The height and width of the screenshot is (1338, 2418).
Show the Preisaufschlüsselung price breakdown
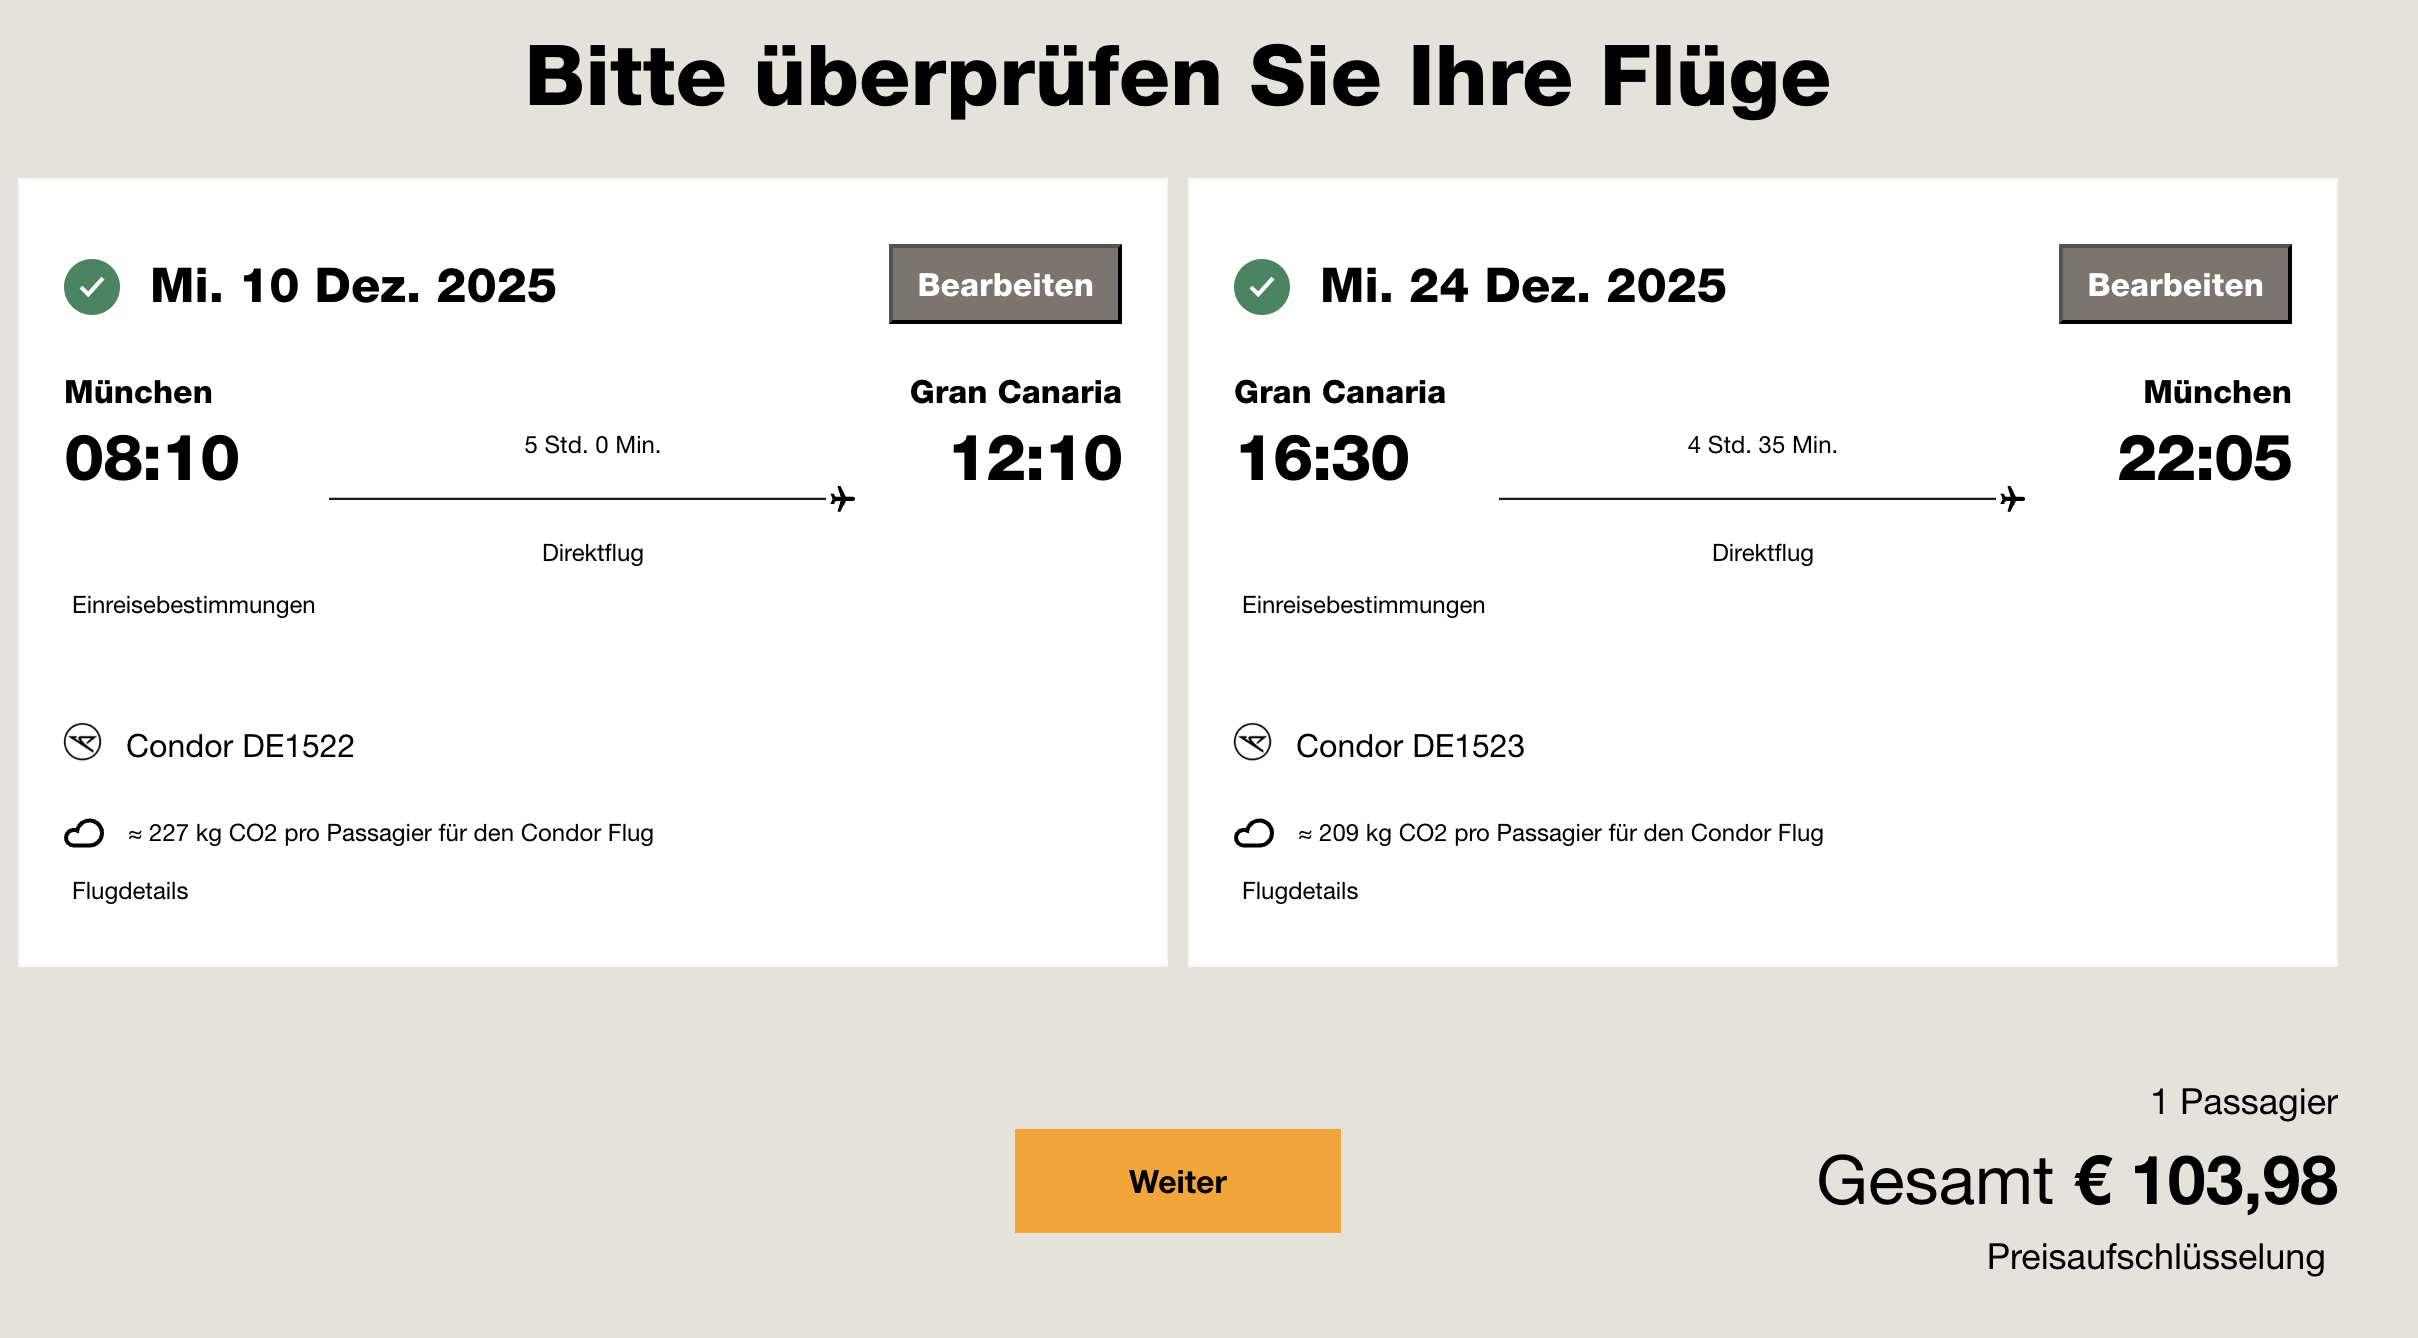pos(2155,1257)
